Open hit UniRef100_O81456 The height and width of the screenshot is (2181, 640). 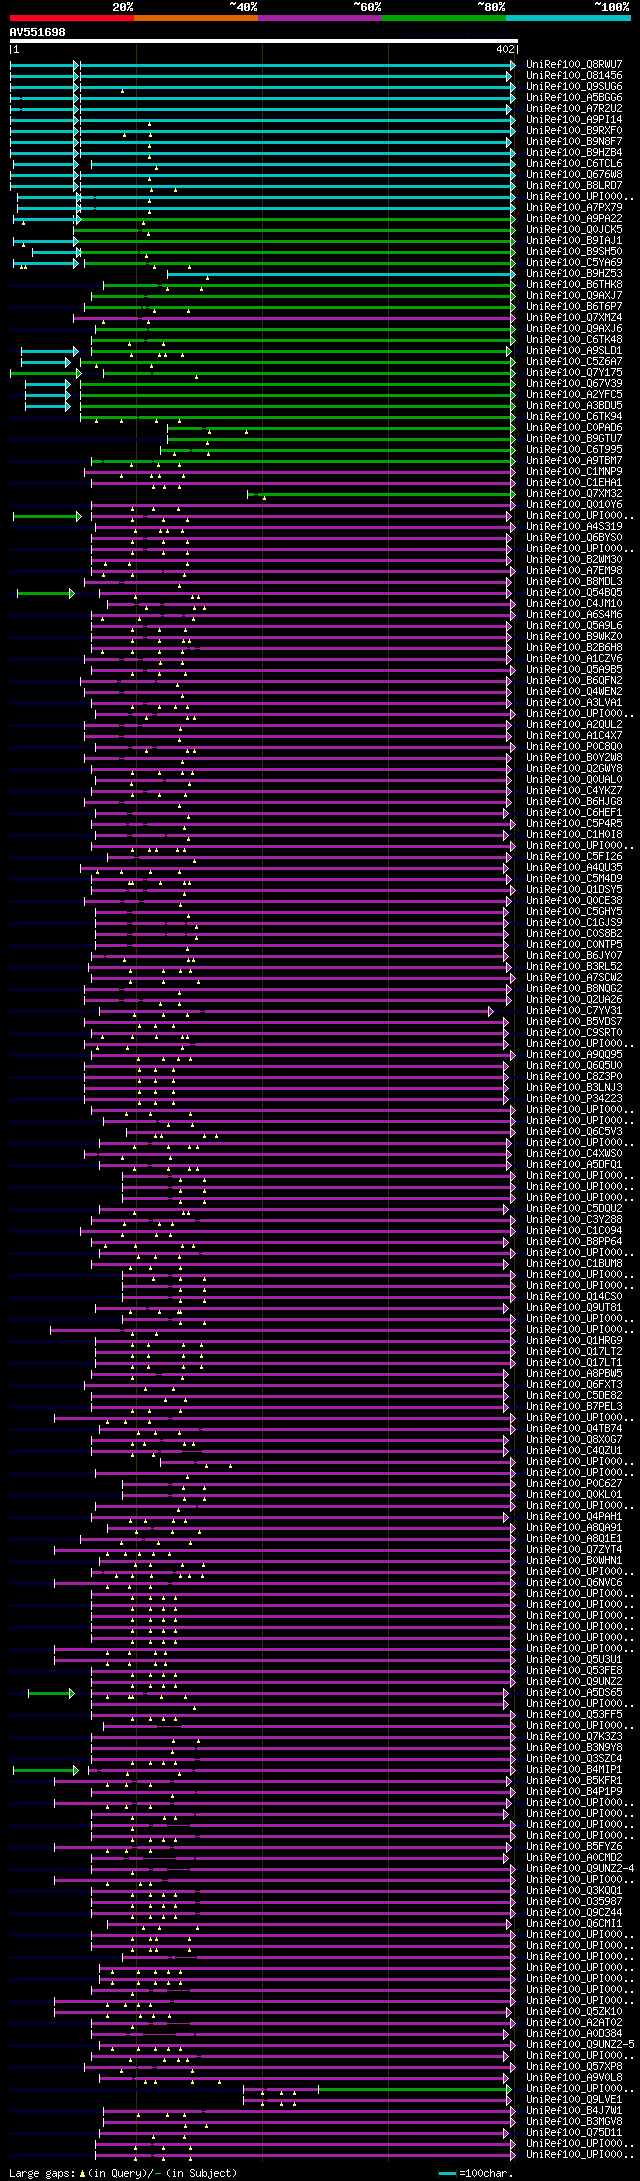click(x=574, y=76)
